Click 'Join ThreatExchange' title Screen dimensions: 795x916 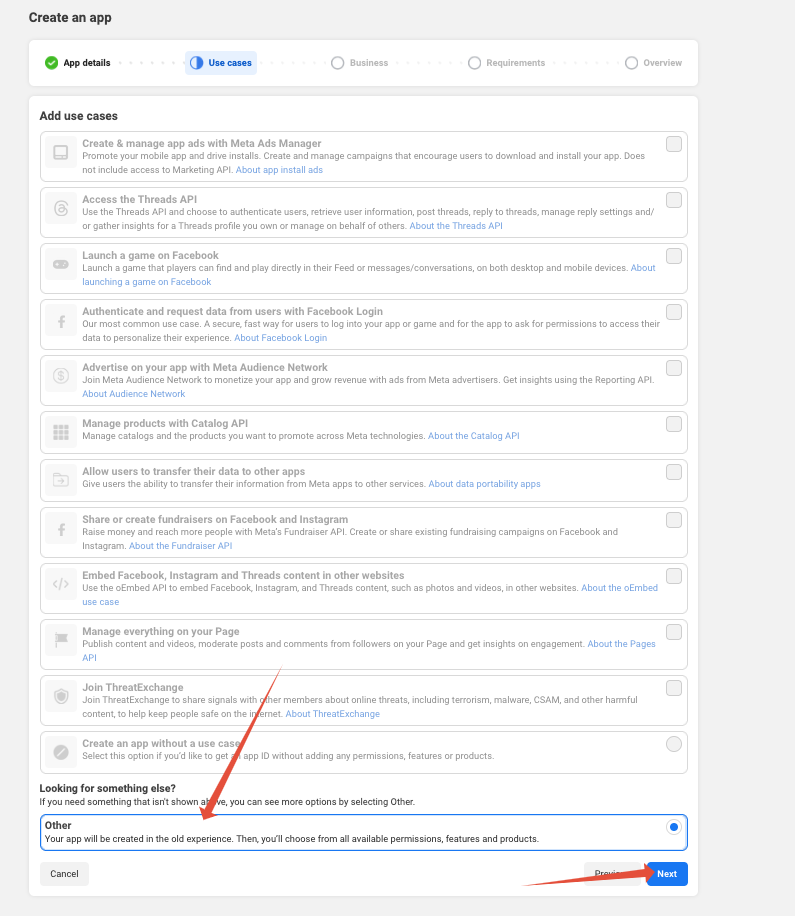(x=133, y=688)
